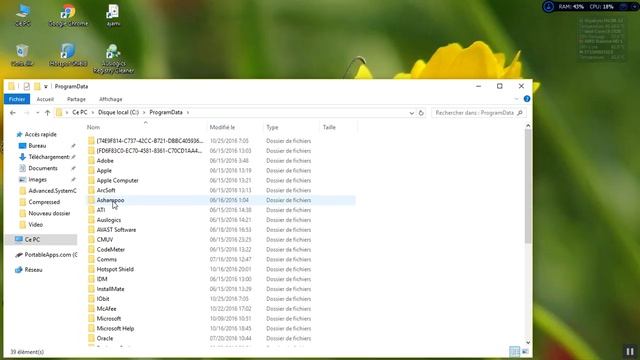Screen dimensions: 640x360
Task: Expand chevron after ProgramData in path
Action: pos(188,113)
